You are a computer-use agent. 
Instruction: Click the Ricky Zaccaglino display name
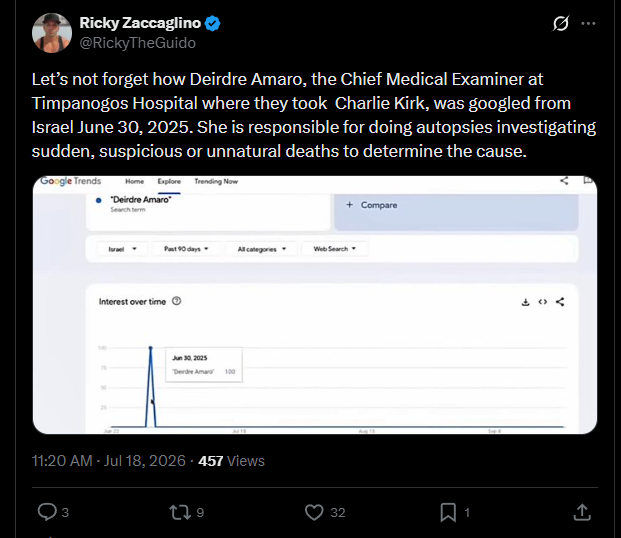click(x=140, y=23)
